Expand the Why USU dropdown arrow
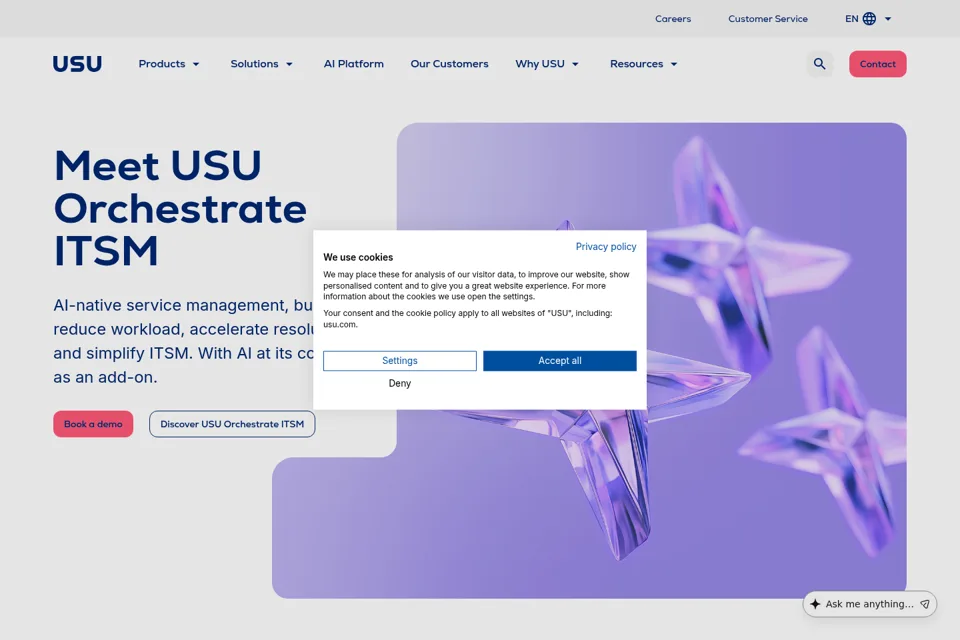Viewport: 960px width, 640px height. point(575,64)
